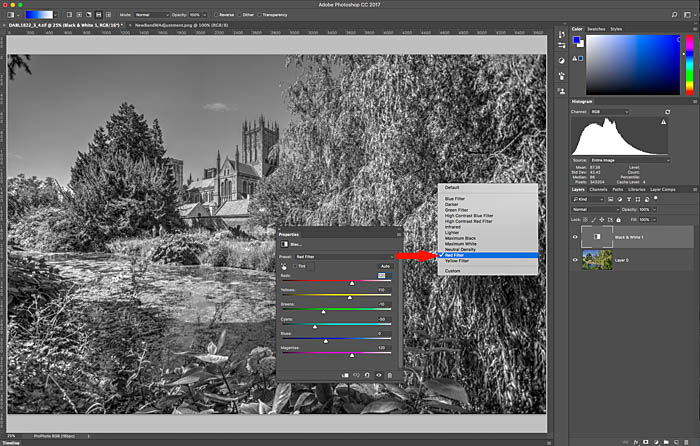This screenshot has width=700, height=446.
Task: Click the clip-to-layer icon in Properties panel
Action: click(x=343, y=375)
